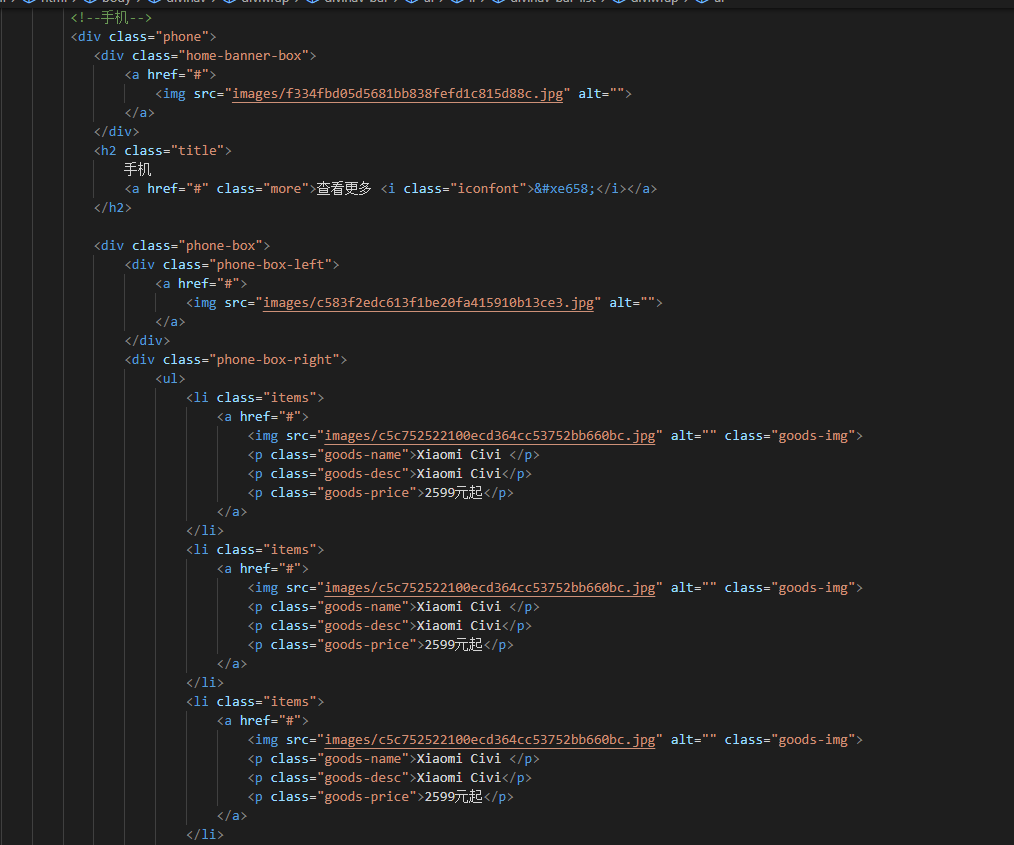This screenshot has height=845, width=1014.
Task: Click the first li class="items" tag
Action: tap(255, 398)
